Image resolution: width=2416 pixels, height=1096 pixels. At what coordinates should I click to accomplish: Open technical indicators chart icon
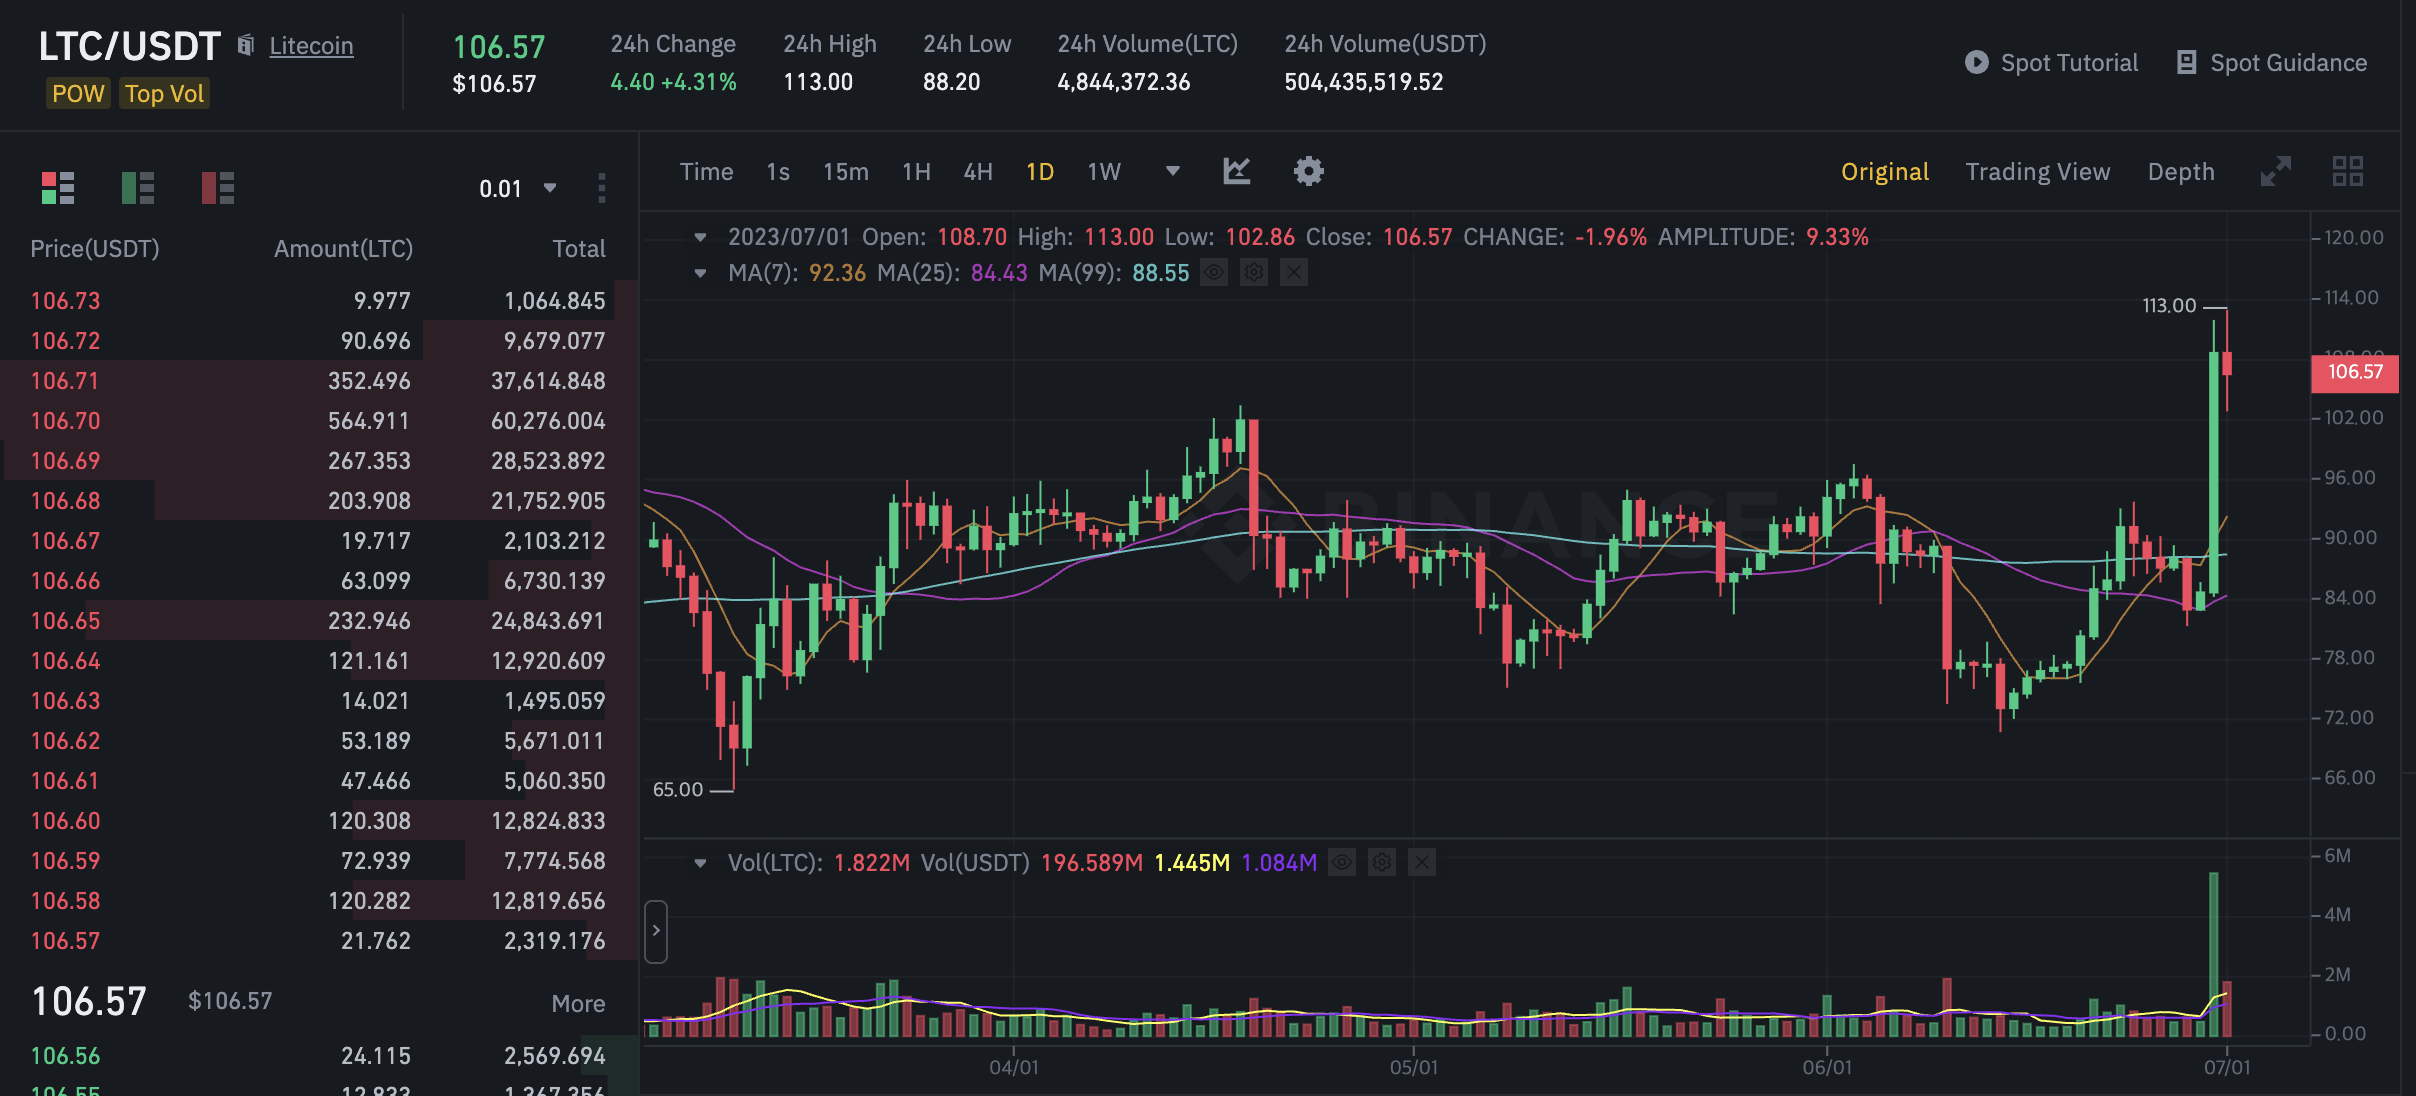tap(1237, 171)
